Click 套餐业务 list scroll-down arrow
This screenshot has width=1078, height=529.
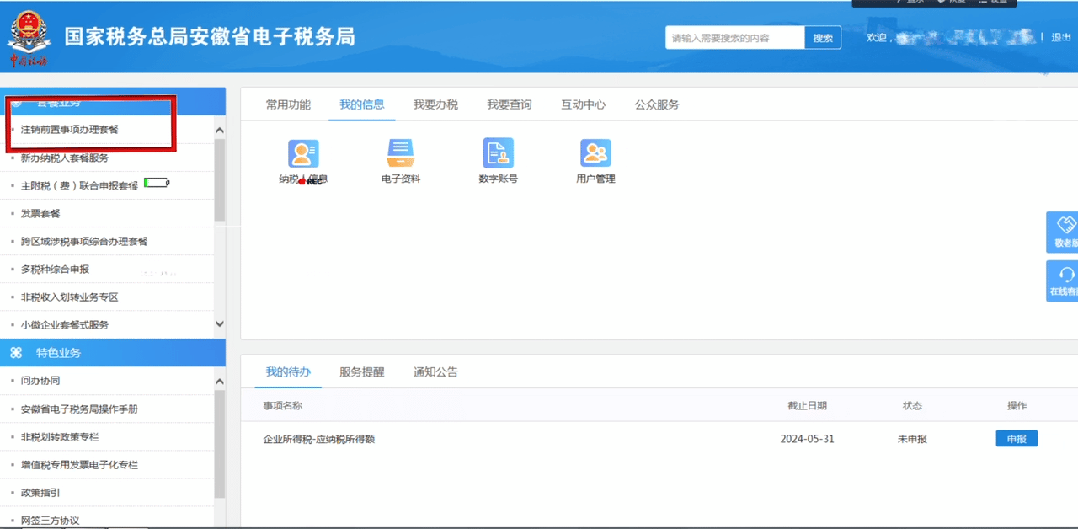click(220, 323)
